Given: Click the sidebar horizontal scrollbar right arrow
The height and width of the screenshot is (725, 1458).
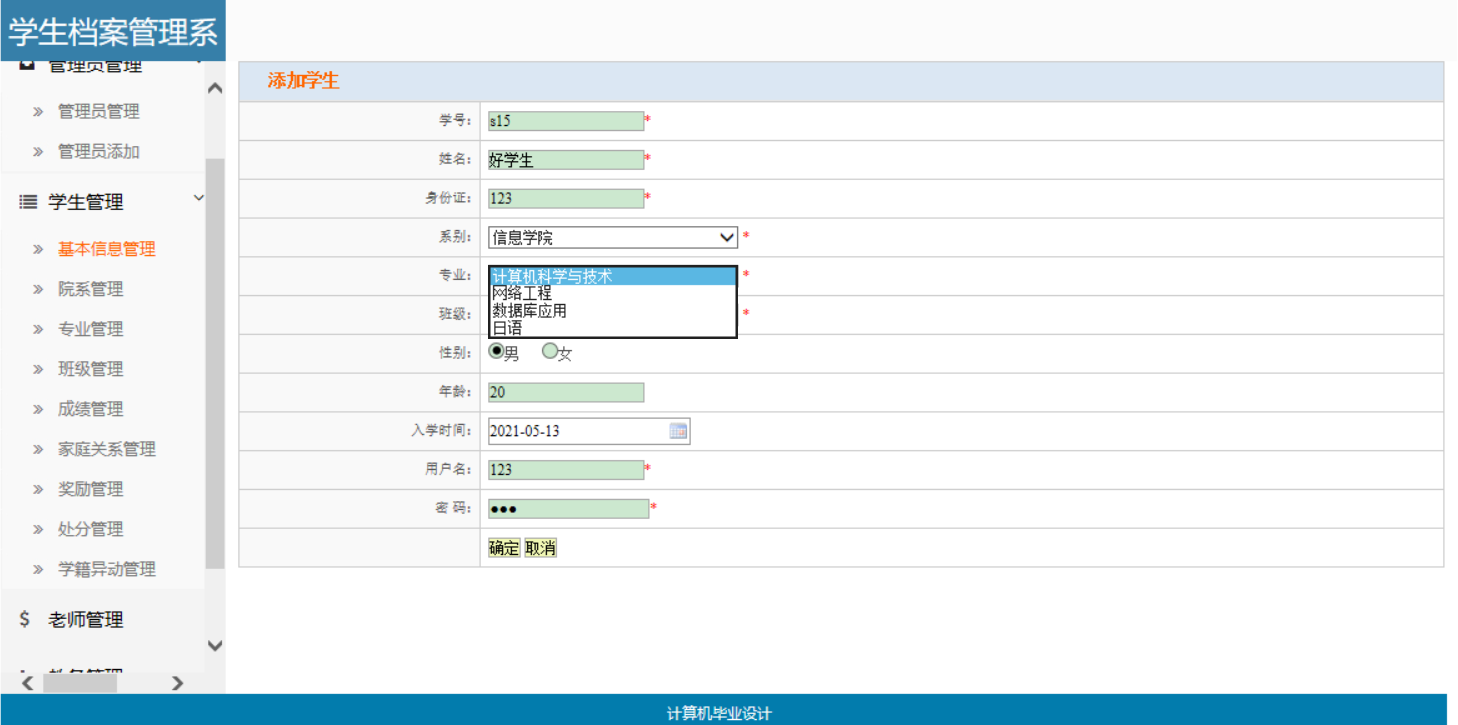Looking at the screenshot, I should click(177, 683).
